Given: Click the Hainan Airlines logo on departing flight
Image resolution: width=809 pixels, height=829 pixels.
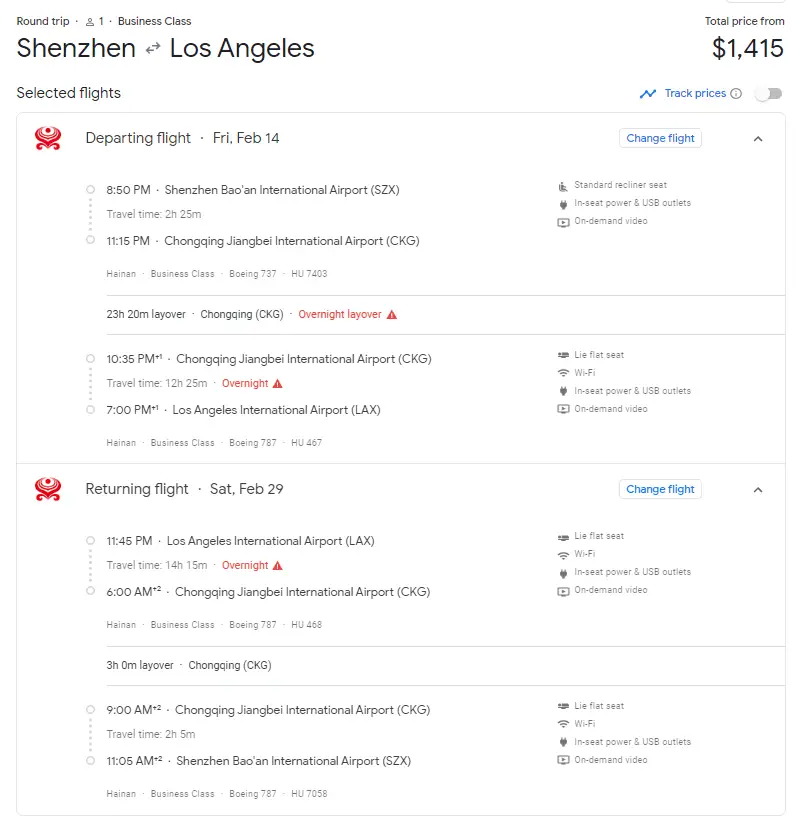Looking at the screenshot, I should click(x=47, y=138).
